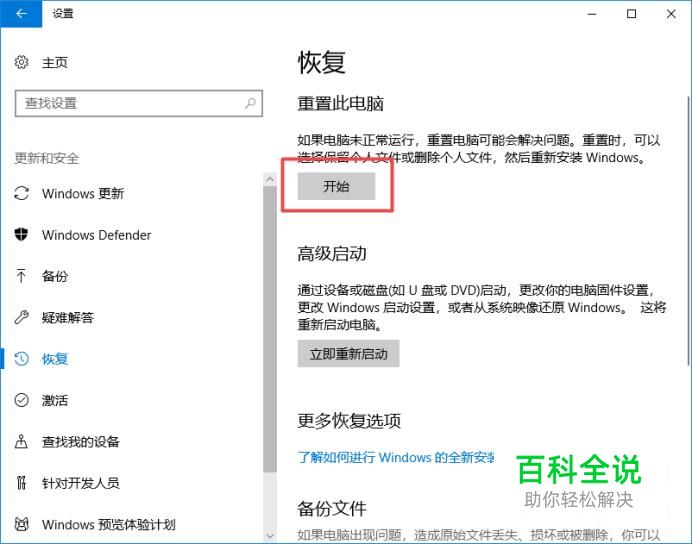Click the 针对开发人员 tools icon

pos(22,483)
